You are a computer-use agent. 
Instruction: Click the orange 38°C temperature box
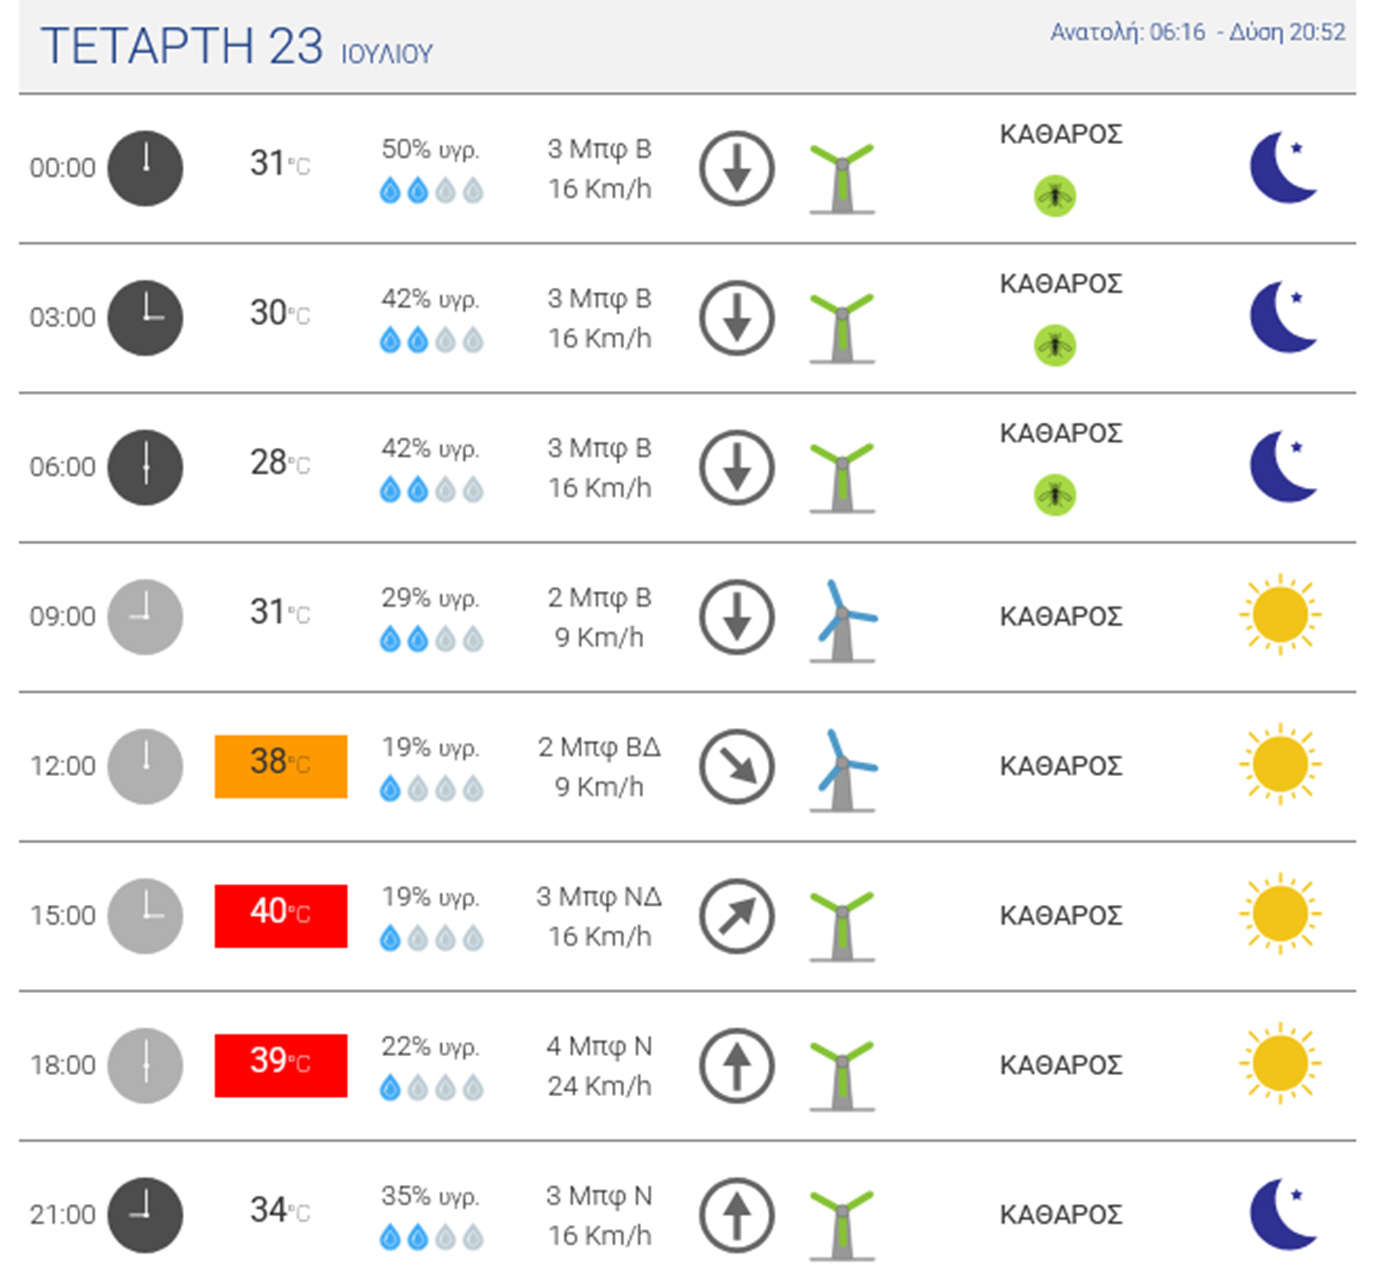point(281,766)
